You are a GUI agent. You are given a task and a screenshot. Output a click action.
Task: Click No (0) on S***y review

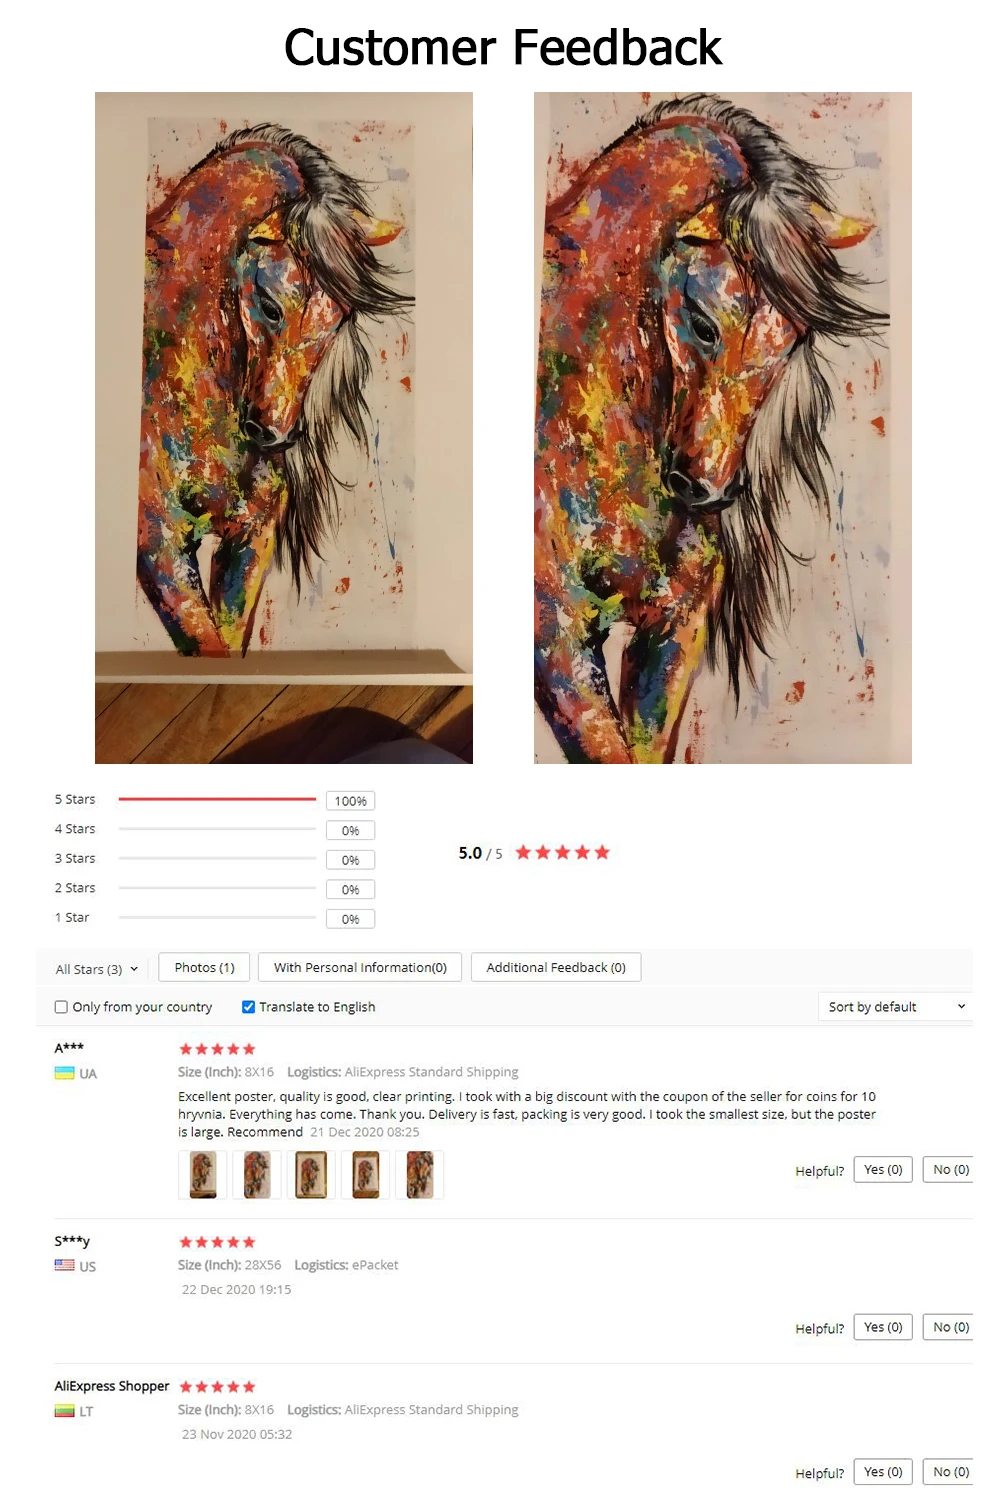tap(950, 1328)
